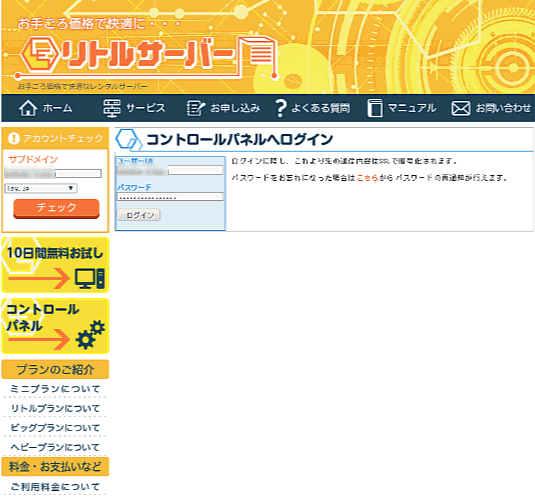
Task: Open ミニプランについて link
Action: coord(55,389)
